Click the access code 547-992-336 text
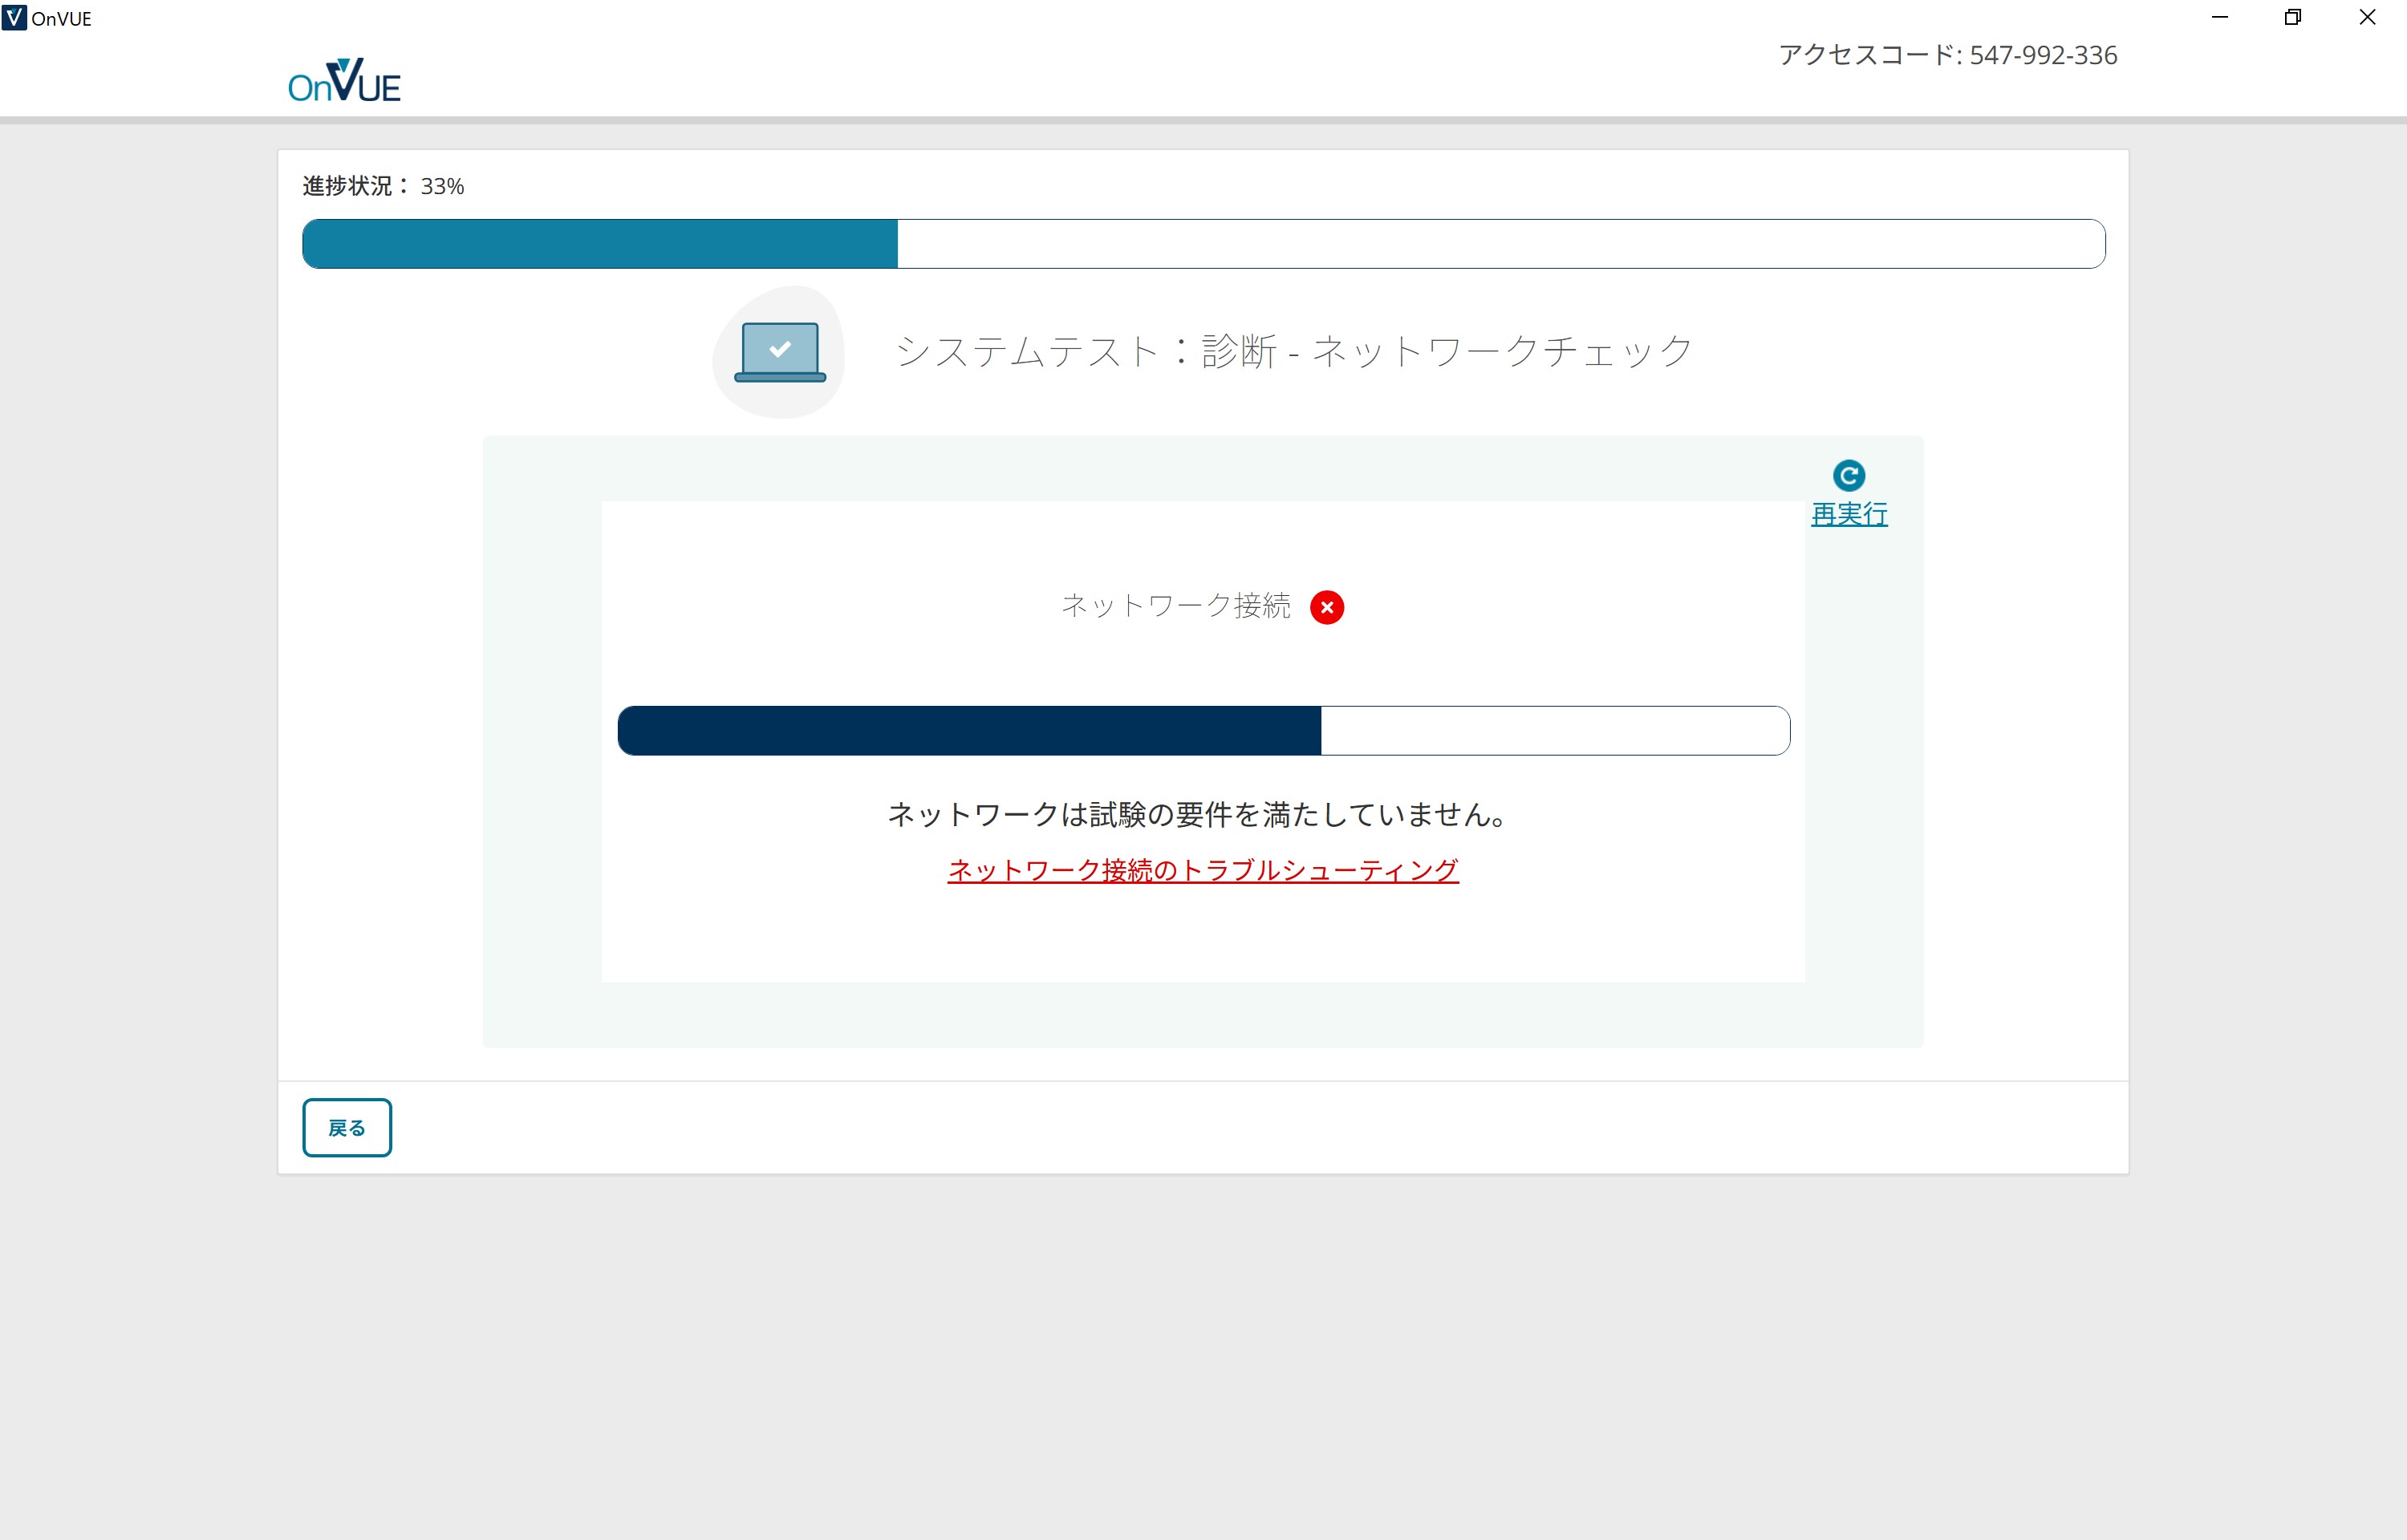 pos(1948,55)
